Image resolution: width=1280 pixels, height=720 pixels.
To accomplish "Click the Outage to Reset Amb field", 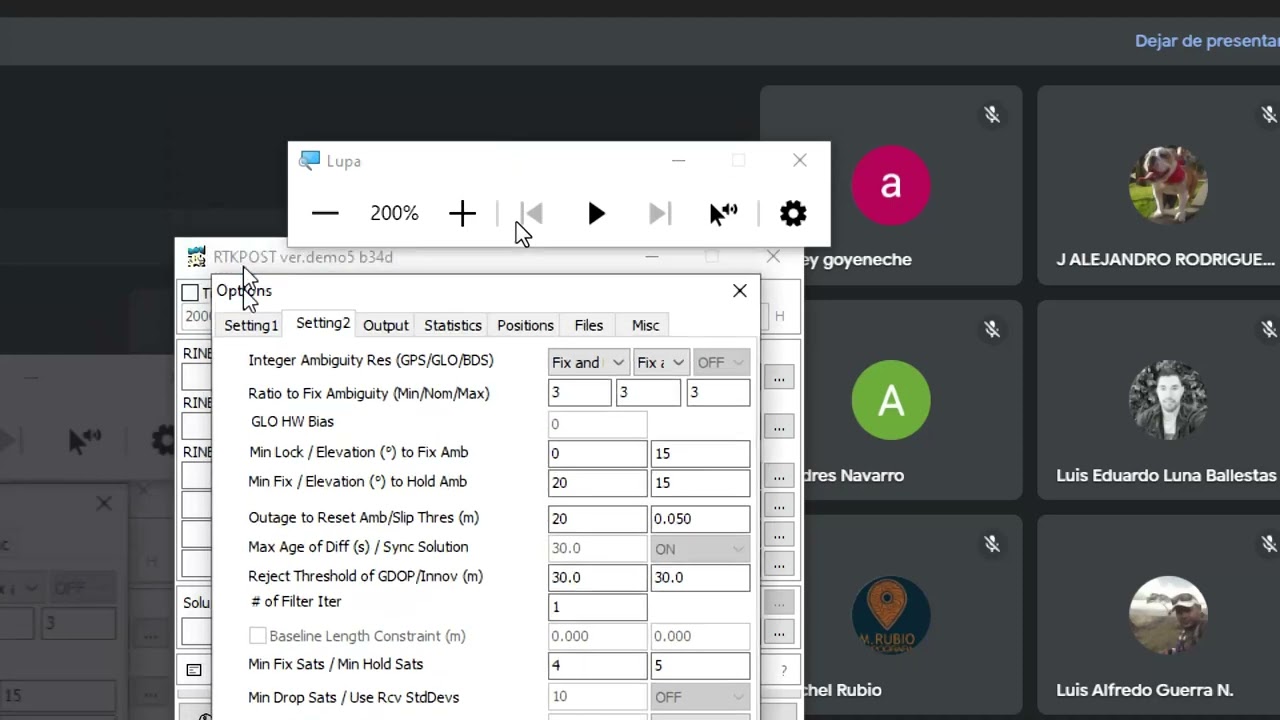I will [x=597, y=519].
